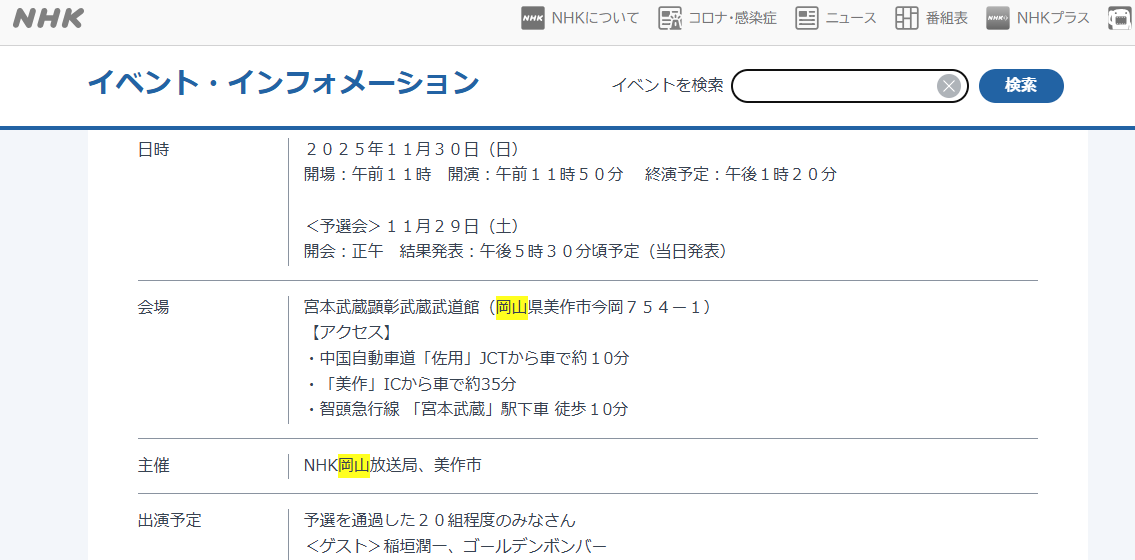Click the 検索 button

pyautogui.click(x=1021, y=86)
